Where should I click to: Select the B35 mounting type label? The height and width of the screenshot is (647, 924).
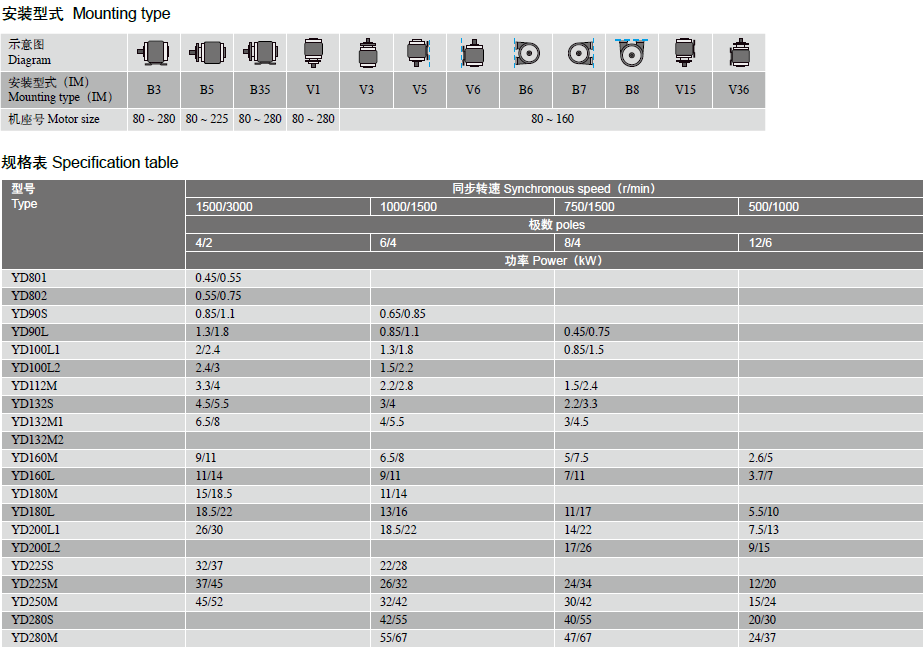tap(260, 90)
